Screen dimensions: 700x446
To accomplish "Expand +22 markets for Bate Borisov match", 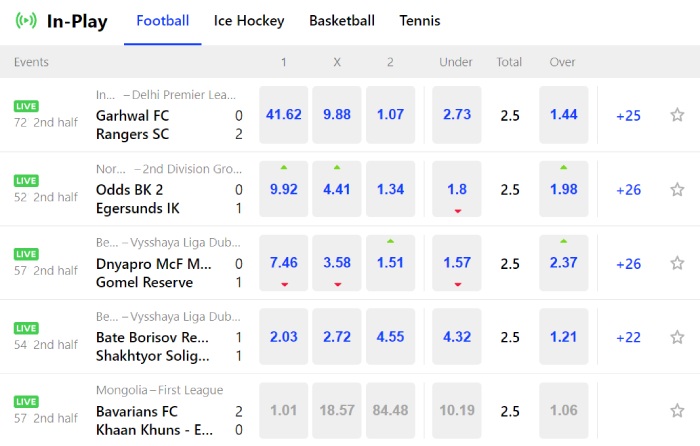I will point(628,337).
